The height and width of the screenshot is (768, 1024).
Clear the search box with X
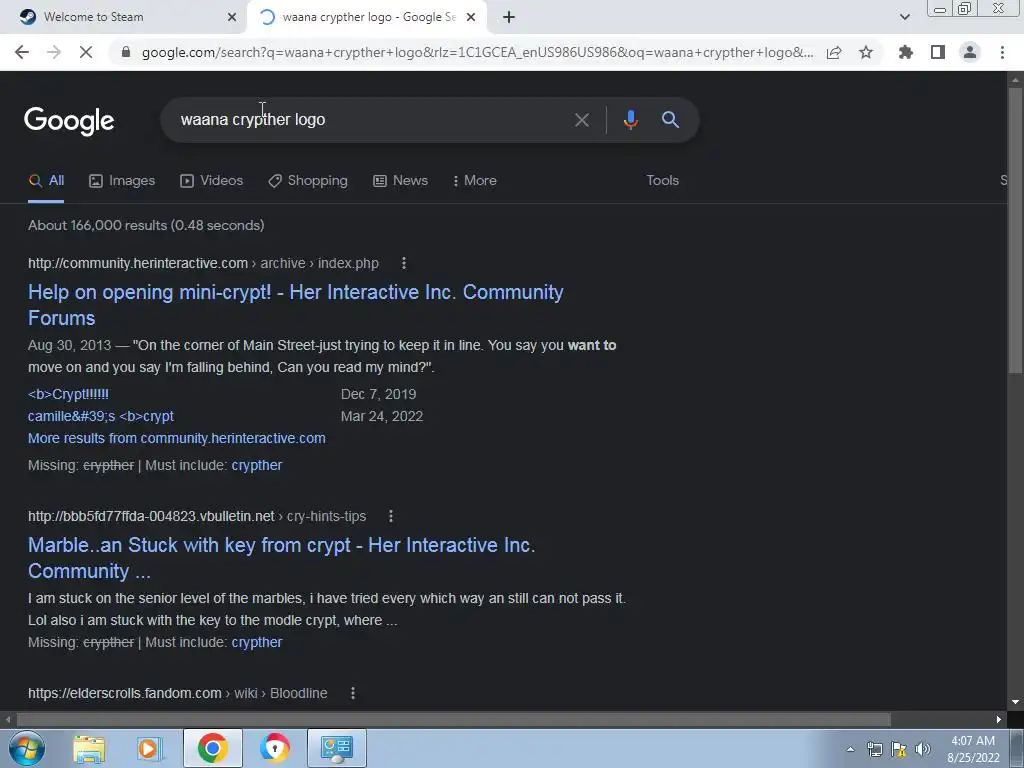(581, 120)
